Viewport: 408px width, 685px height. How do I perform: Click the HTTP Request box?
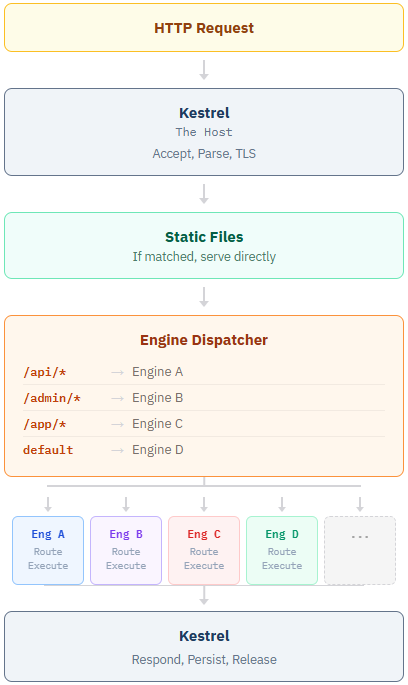204,28
